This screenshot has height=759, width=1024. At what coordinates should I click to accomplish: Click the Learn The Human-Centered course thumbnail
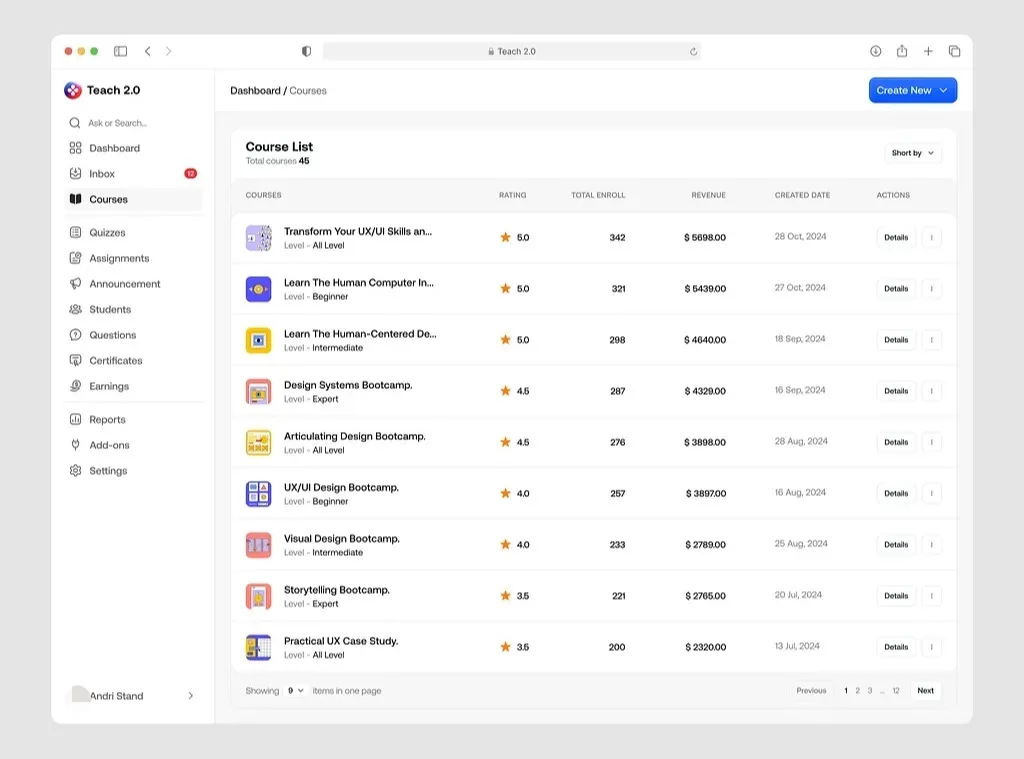(x=259, y=340)
